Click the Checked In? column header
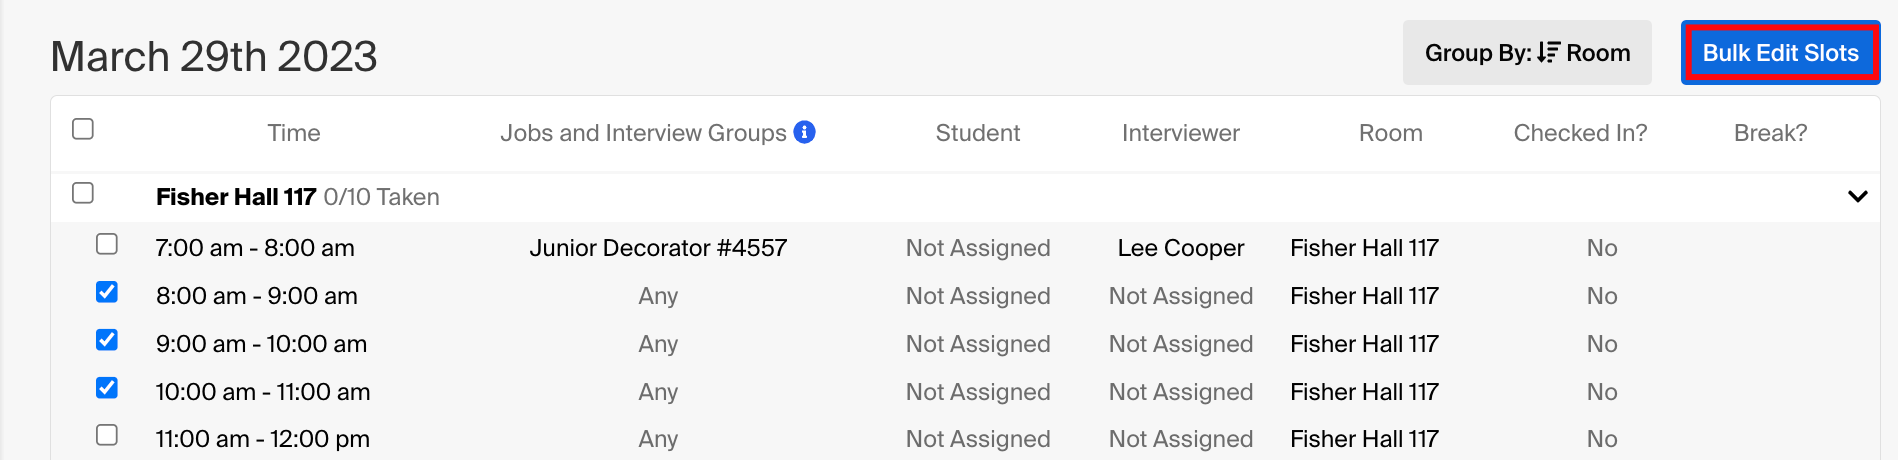This screenshot has width=1898, height=460. coord(1580,133)
